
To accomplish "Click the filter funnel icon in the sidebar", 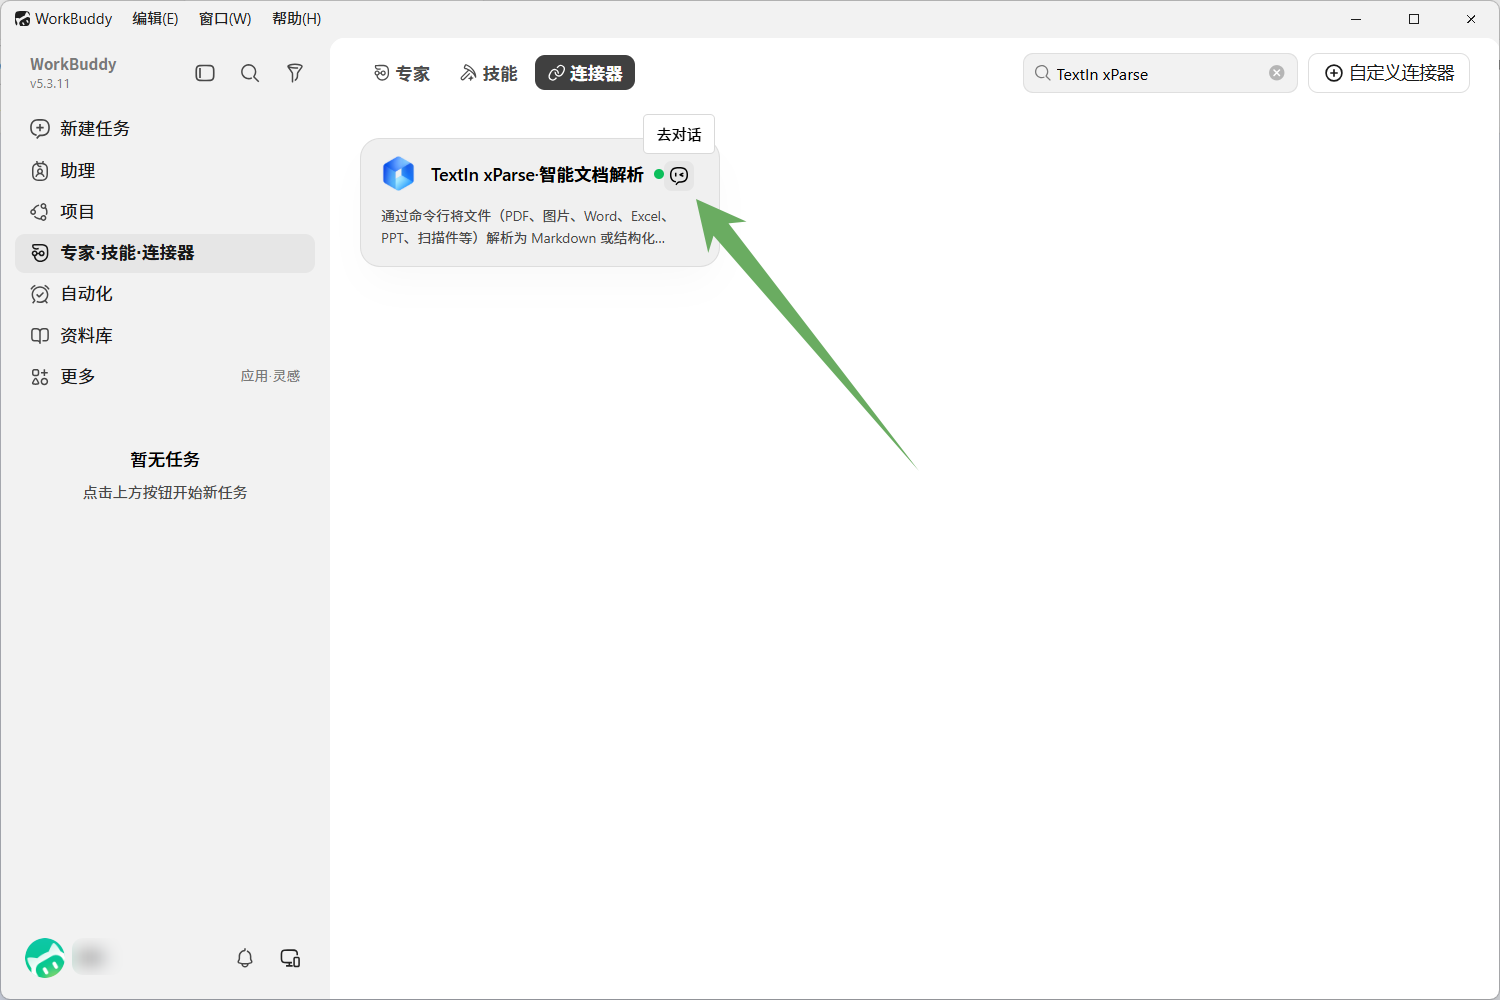I will (x=295, y=73).
